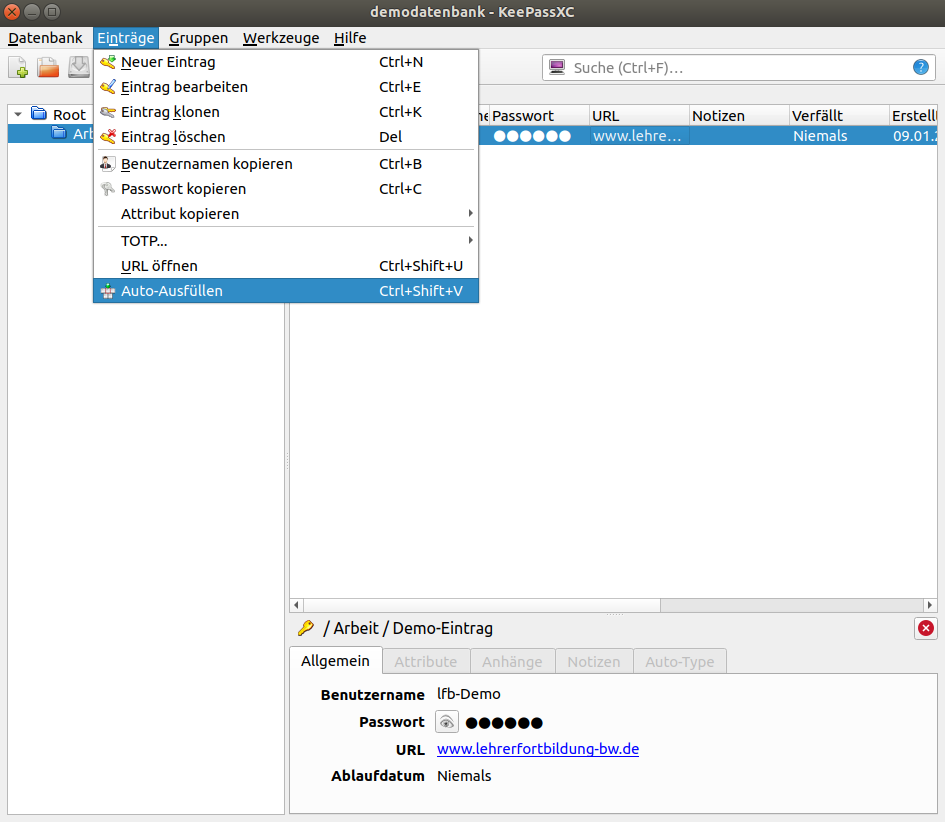Click the save database toolbar icon
This screenshot has height=822, width=945.
click(x=78, y=68)
